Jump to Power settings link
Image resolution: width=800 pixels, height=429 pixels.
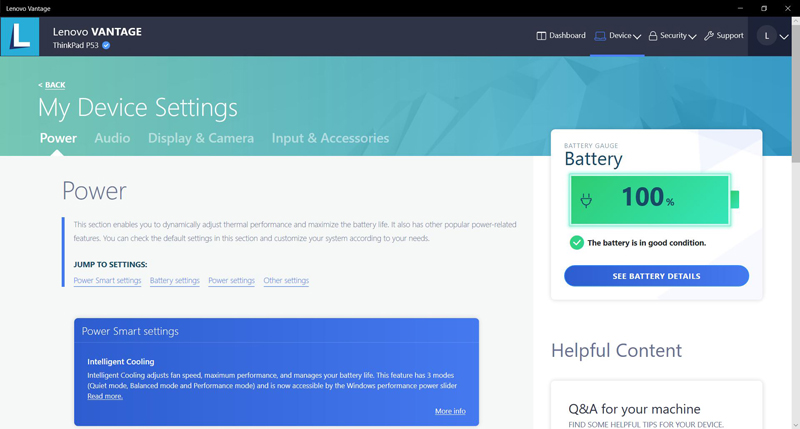click(x=231, y=281)
